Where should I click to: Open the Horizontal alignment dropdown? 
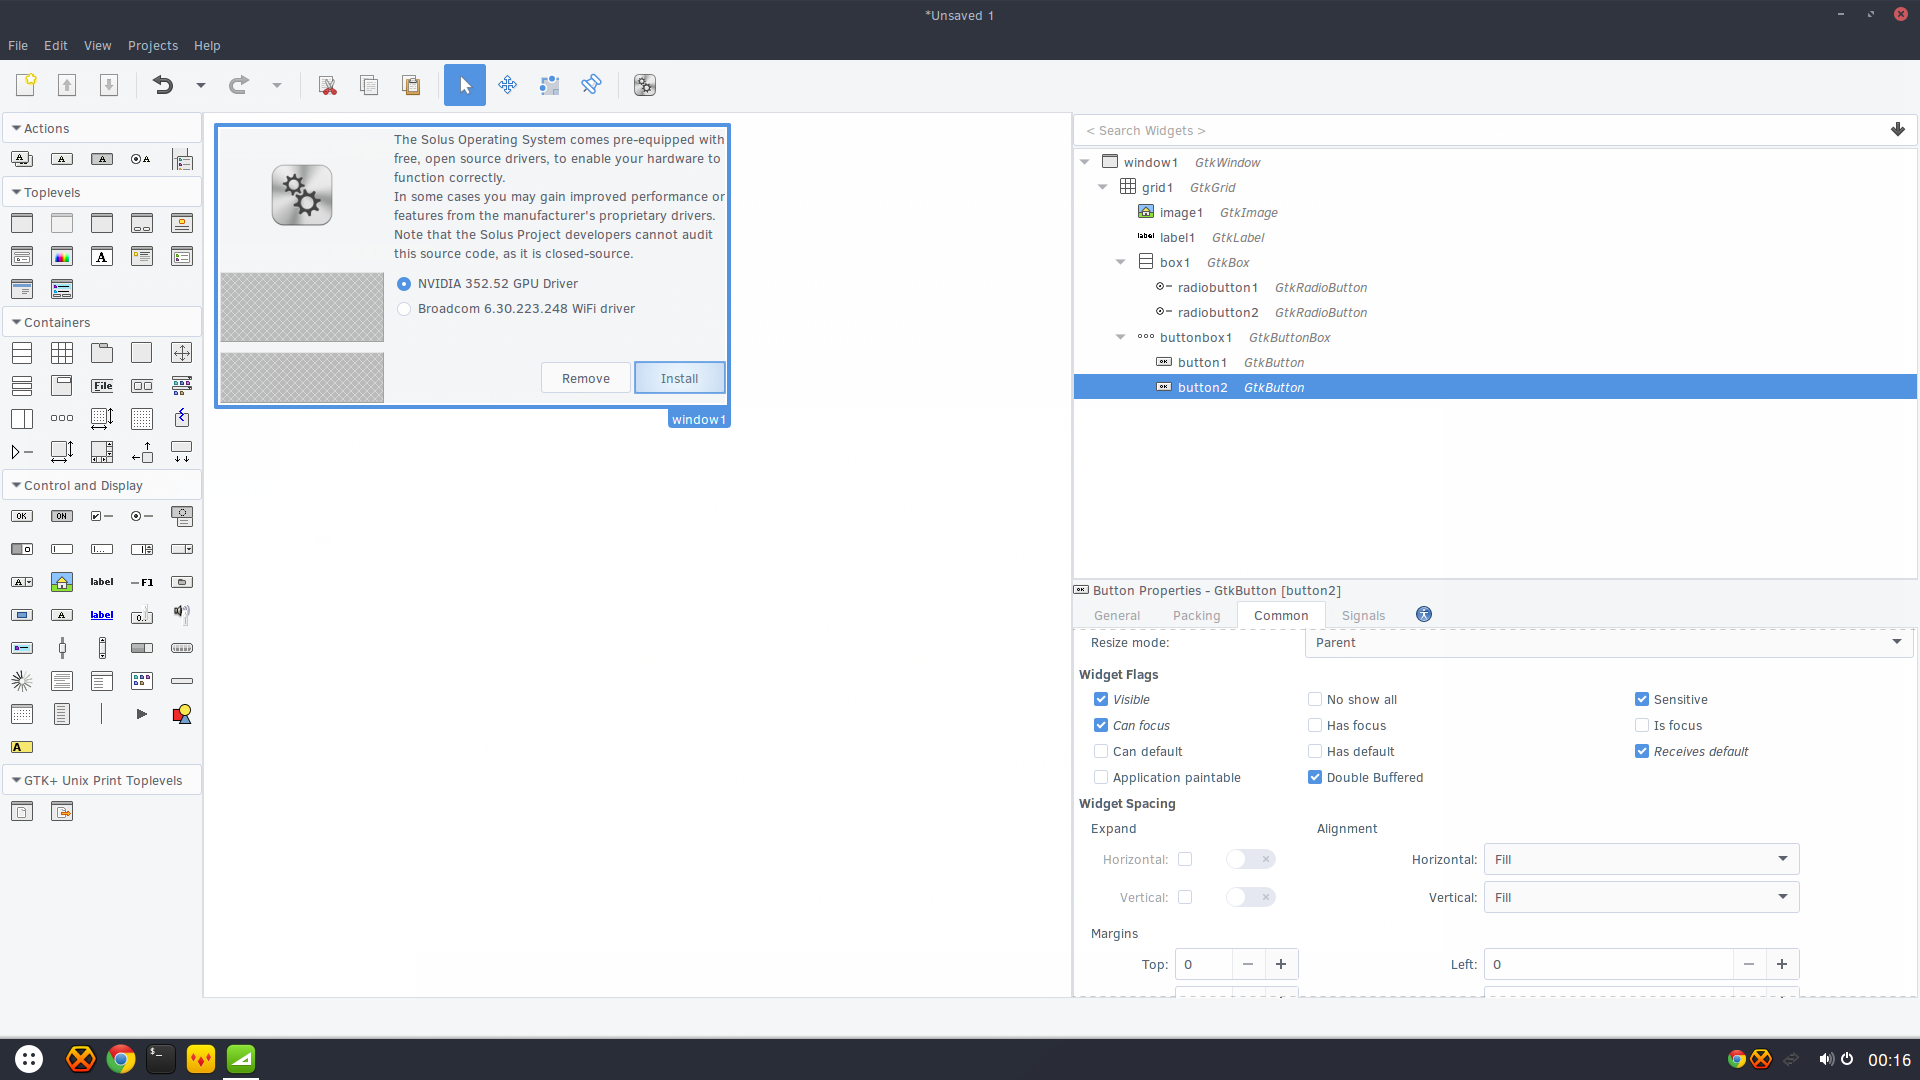[1641, 859]
